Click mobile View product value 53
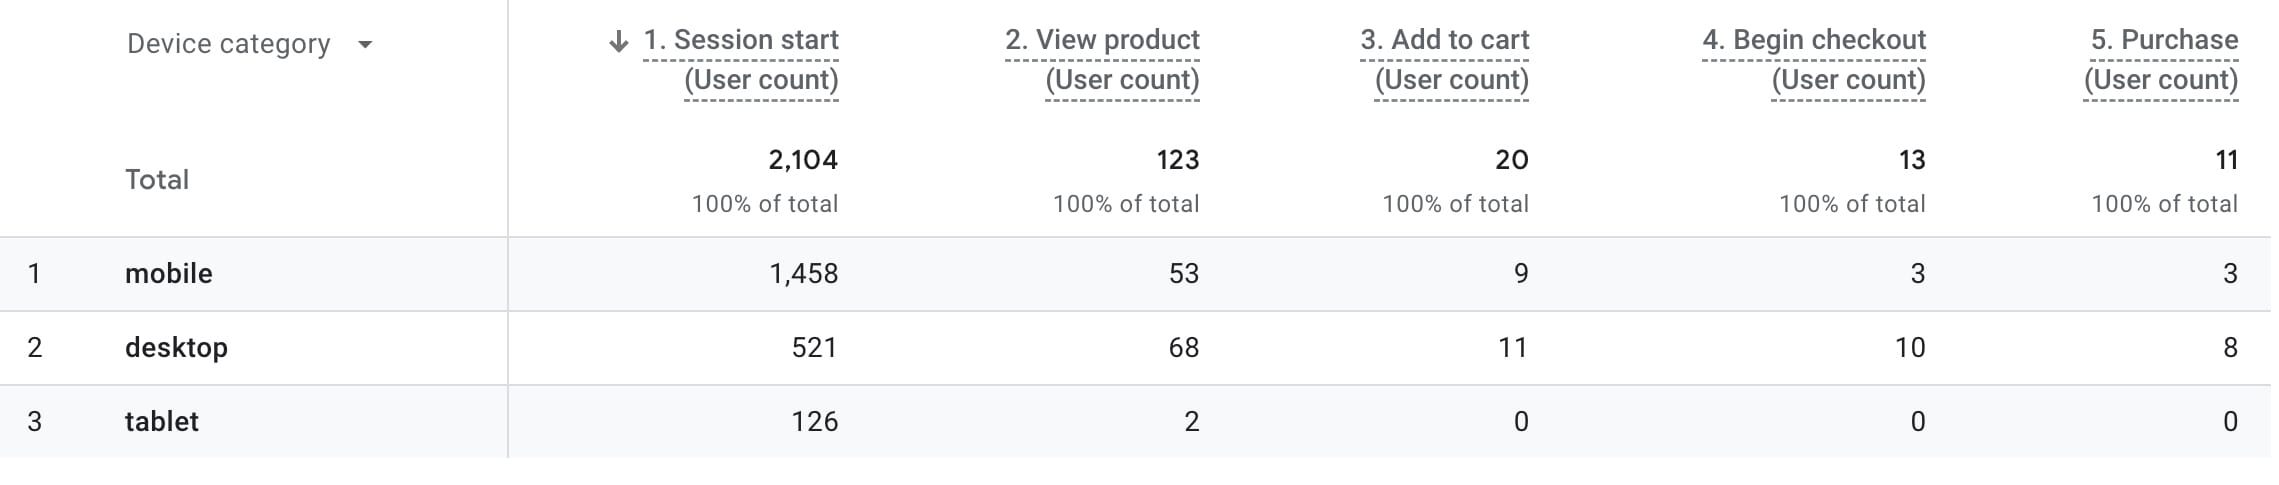2279x485 pixels. pos(1184,274)
